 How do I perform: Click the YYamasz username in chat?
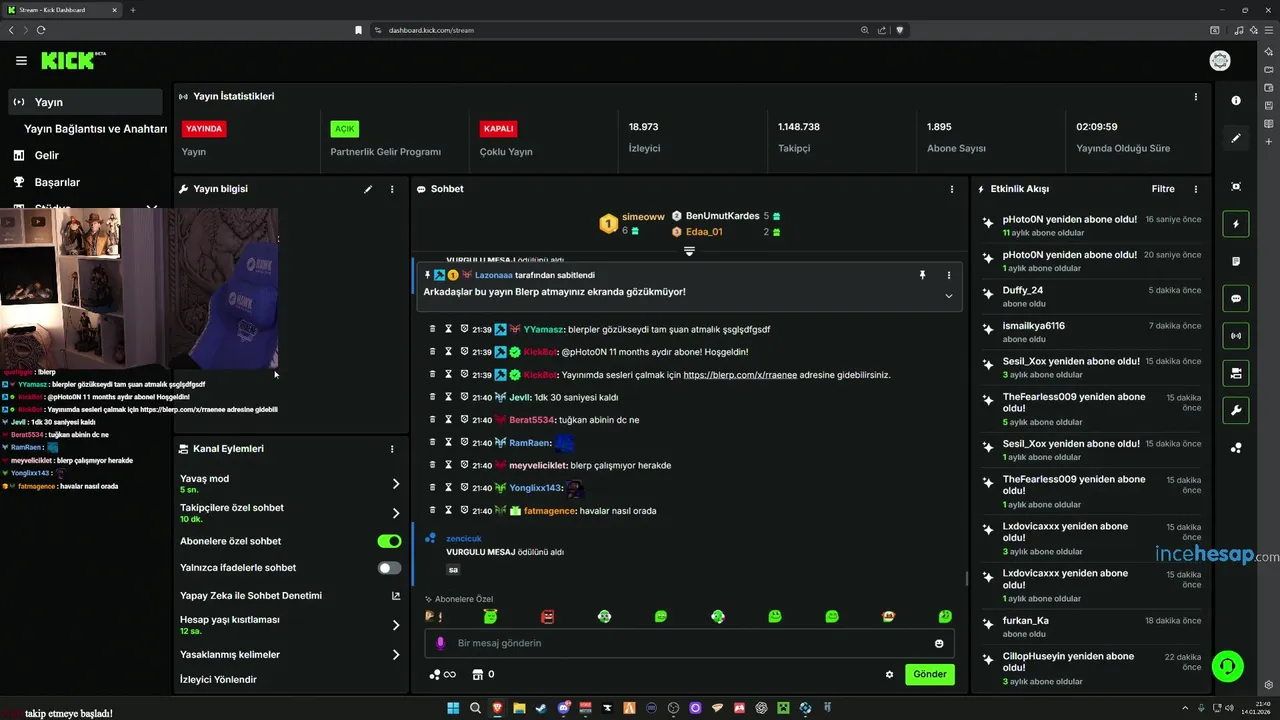tap(544, 329)
